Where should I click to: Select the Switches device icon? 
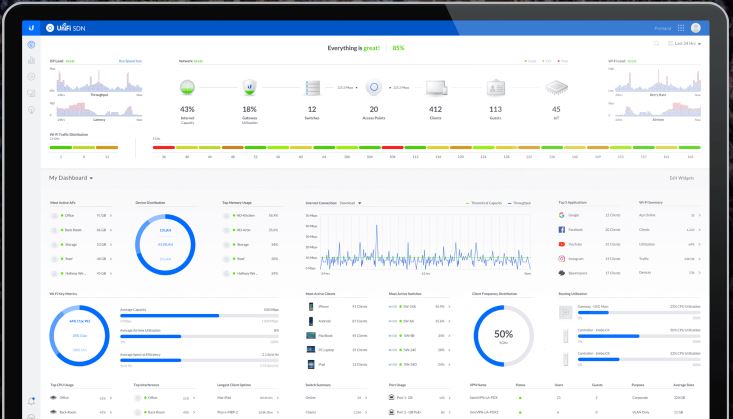click(312, 88)
